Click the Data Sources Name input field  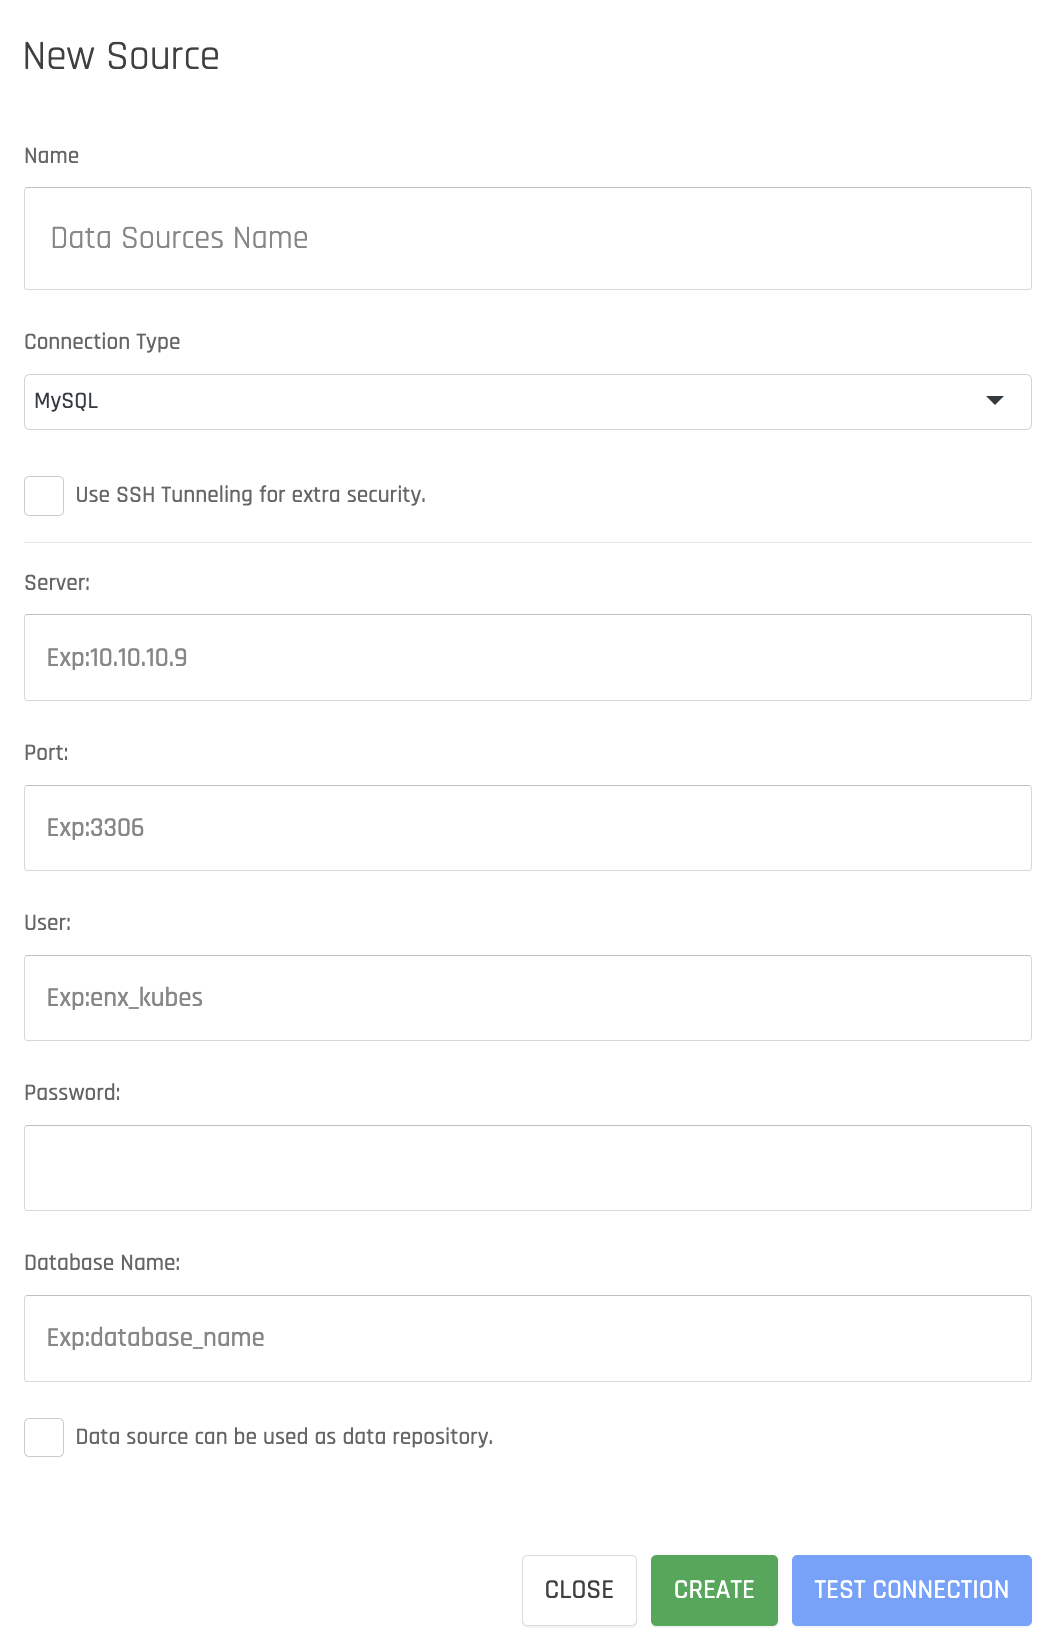528,238
